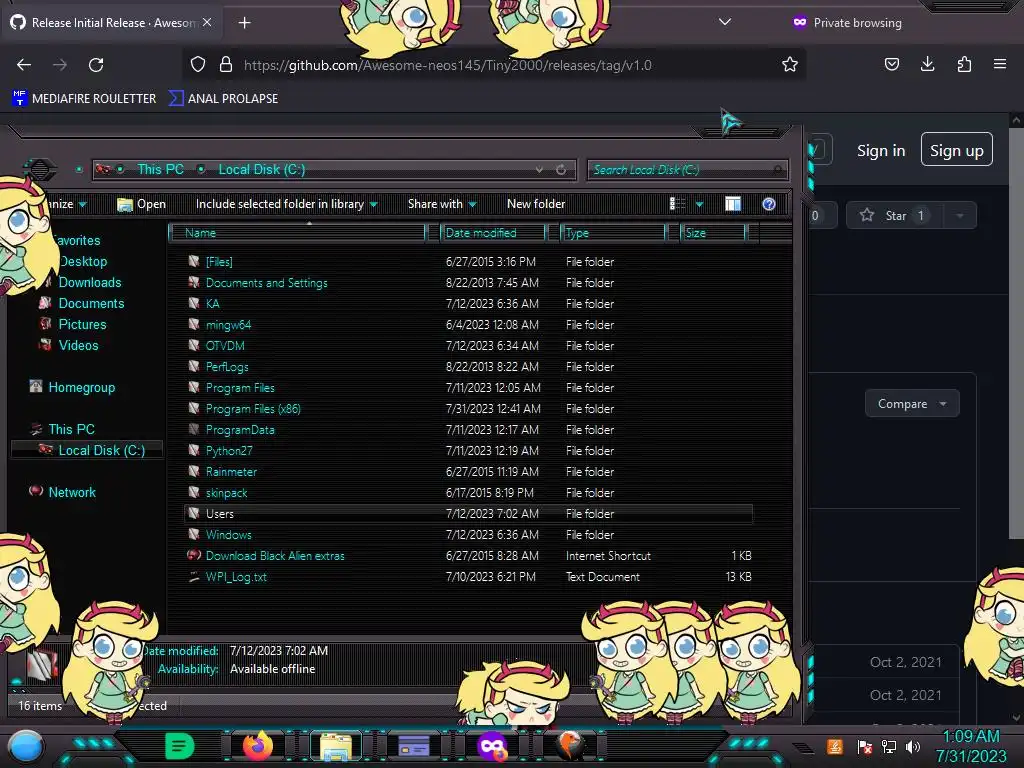Open the Firefox hamburger menu

click(999, 64)
